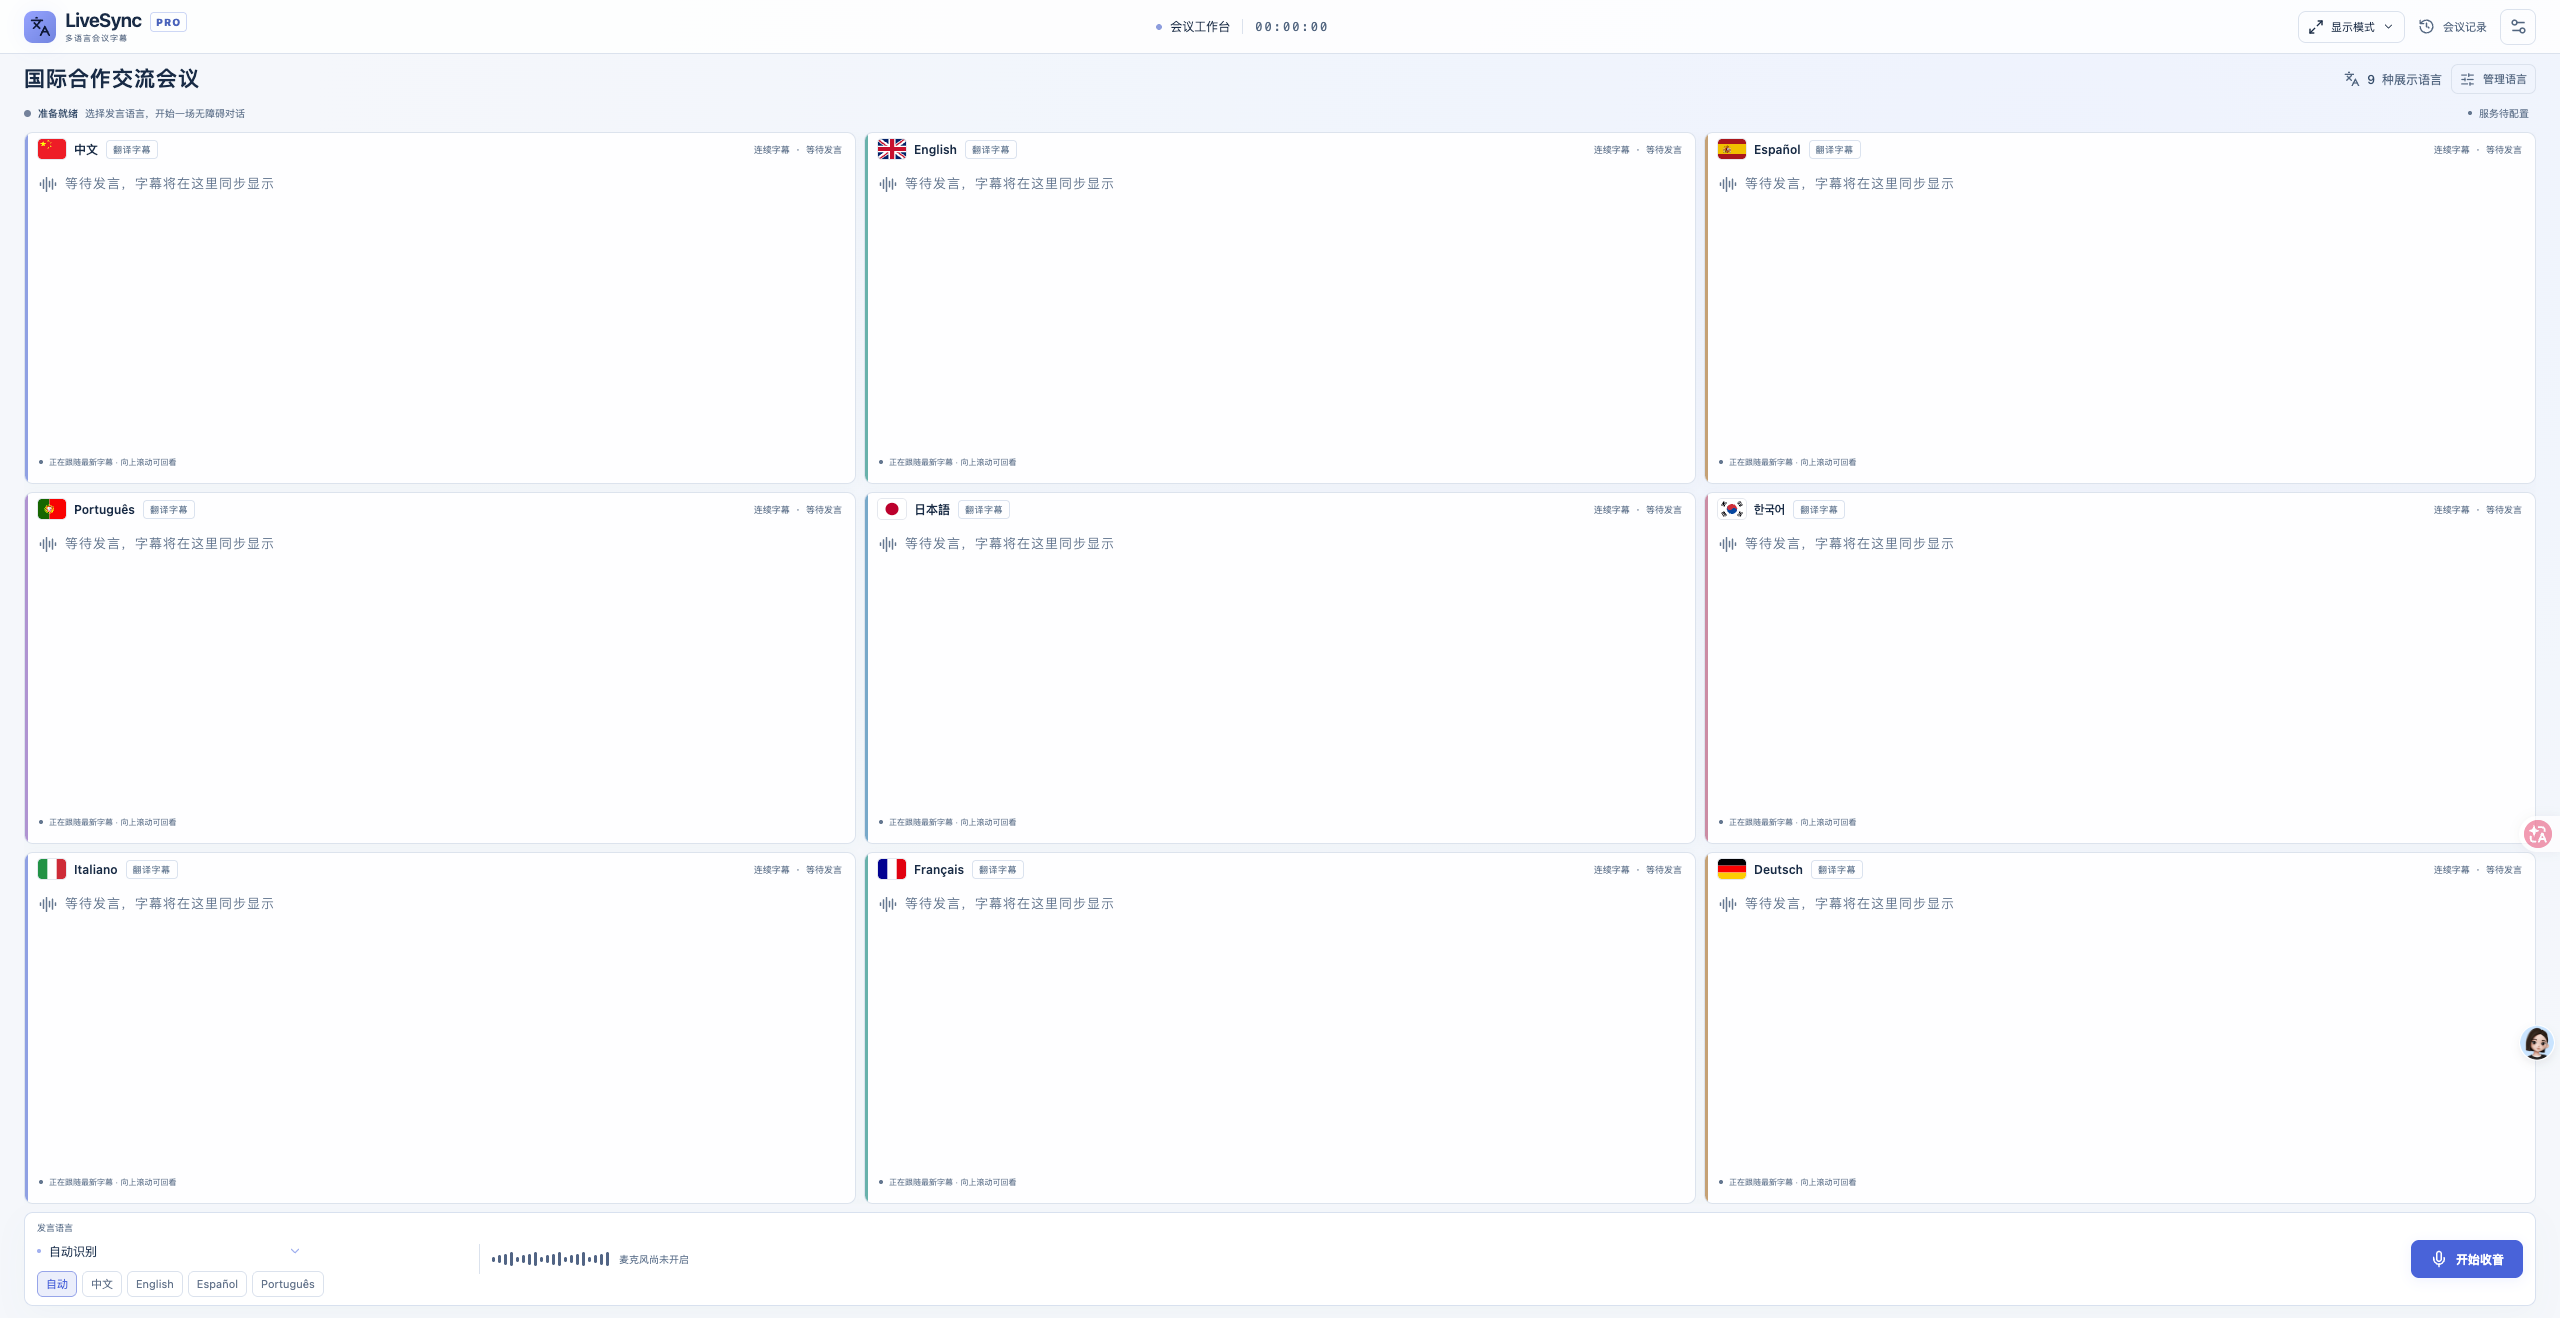This screenshot has height=1318, width=2560.
Task: Open the assistant avatar bubble
Action: click(2537, 1043)
